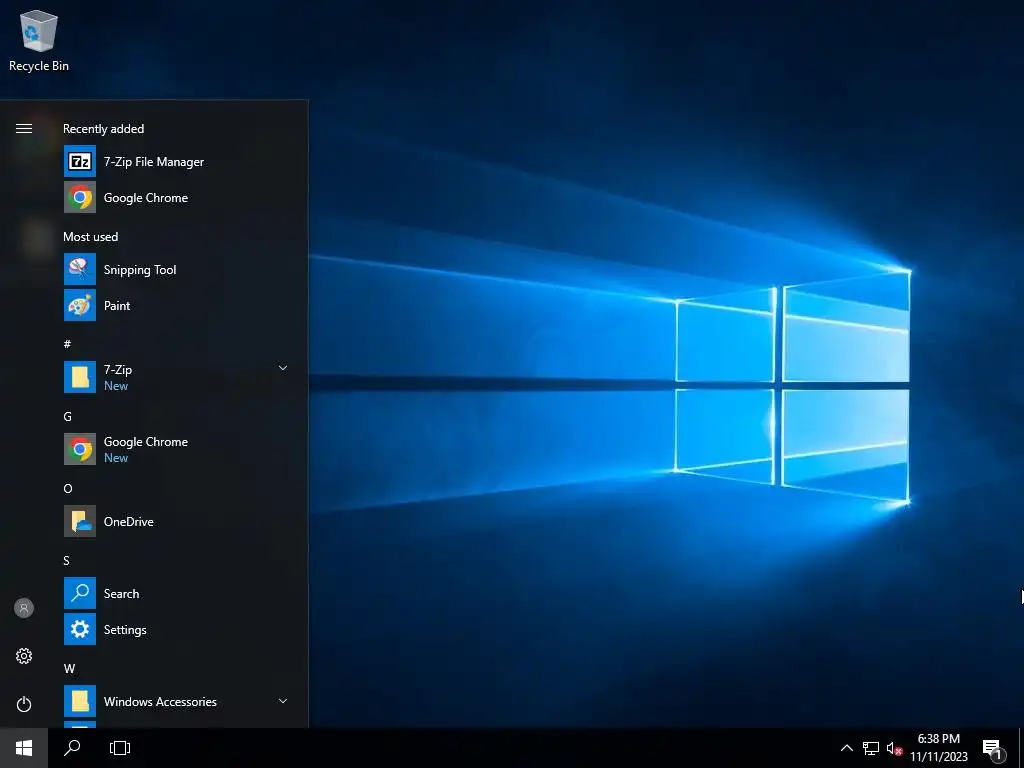1024x768 pixels.
Task: Click the network tray icon
Action: tap(871, 748)
